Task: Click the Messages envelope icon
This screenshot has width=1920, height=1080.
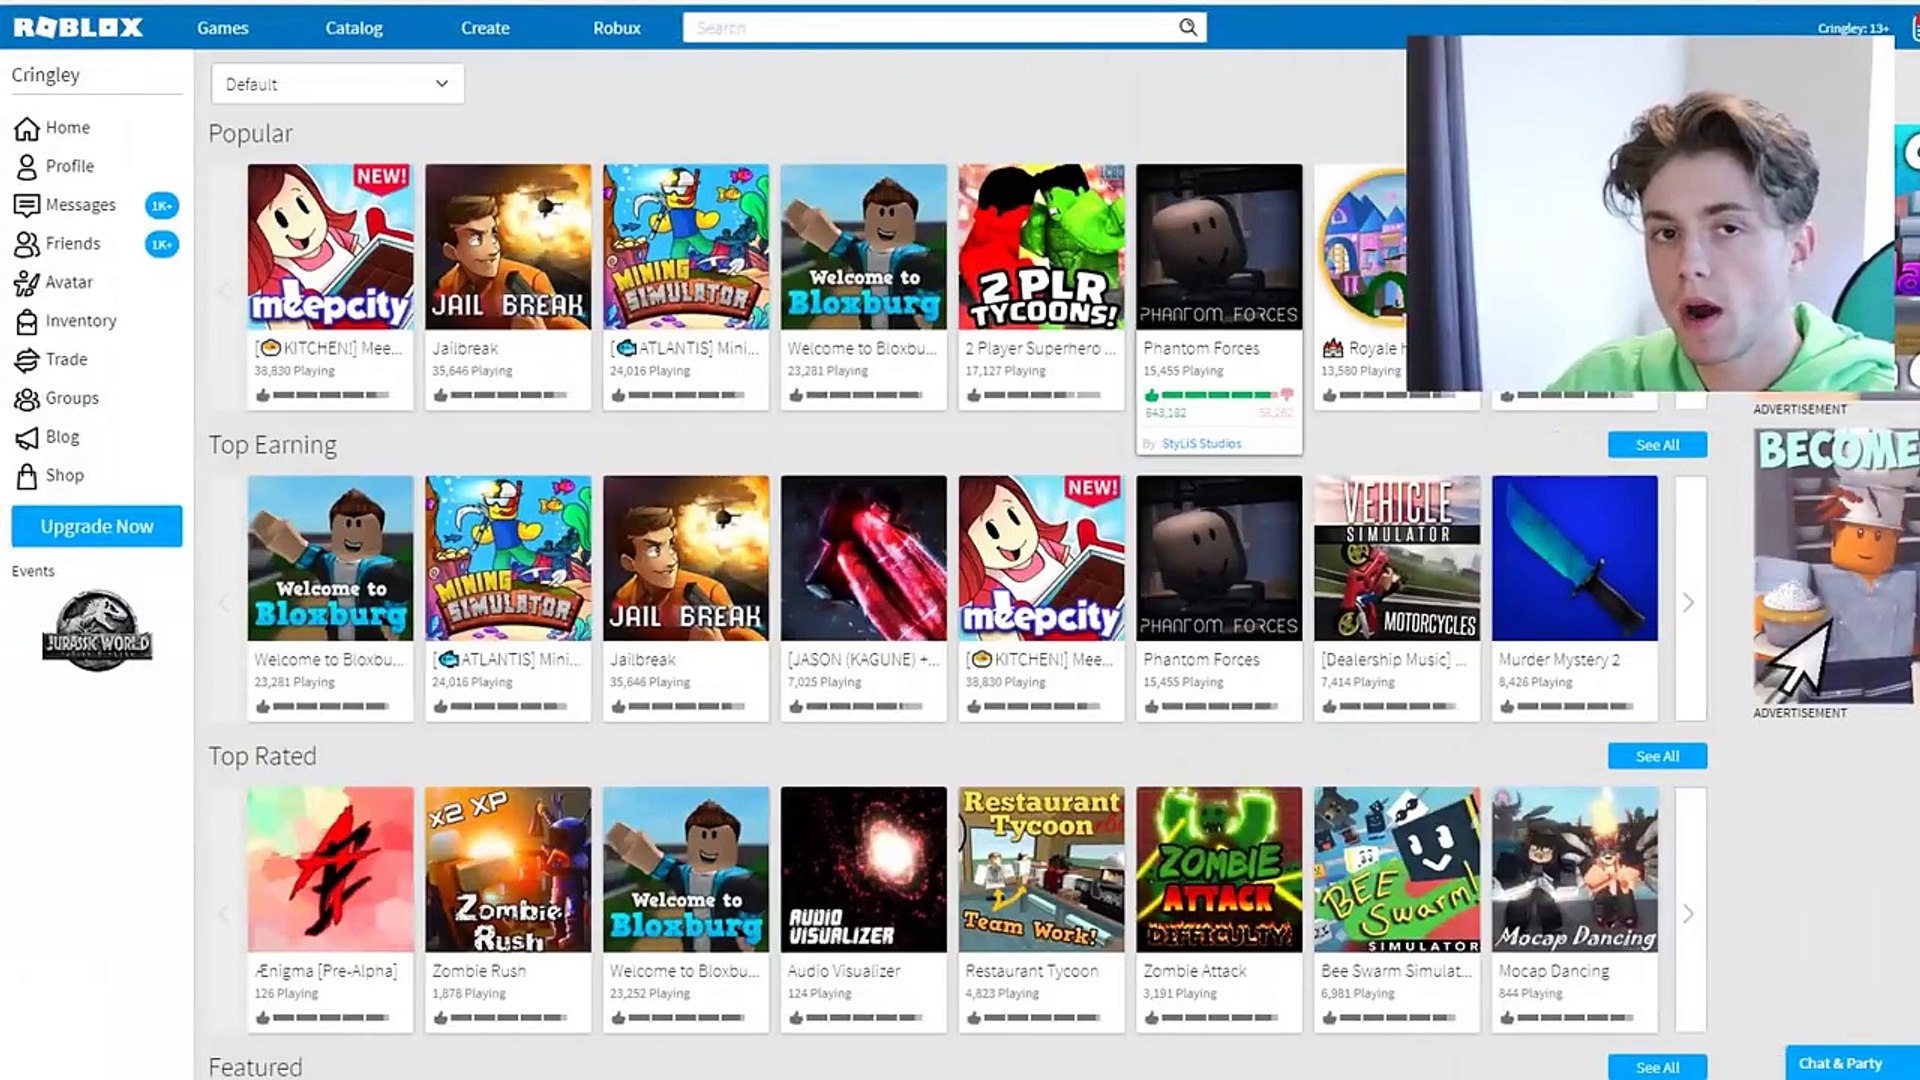Action: [x=27, y=205]
